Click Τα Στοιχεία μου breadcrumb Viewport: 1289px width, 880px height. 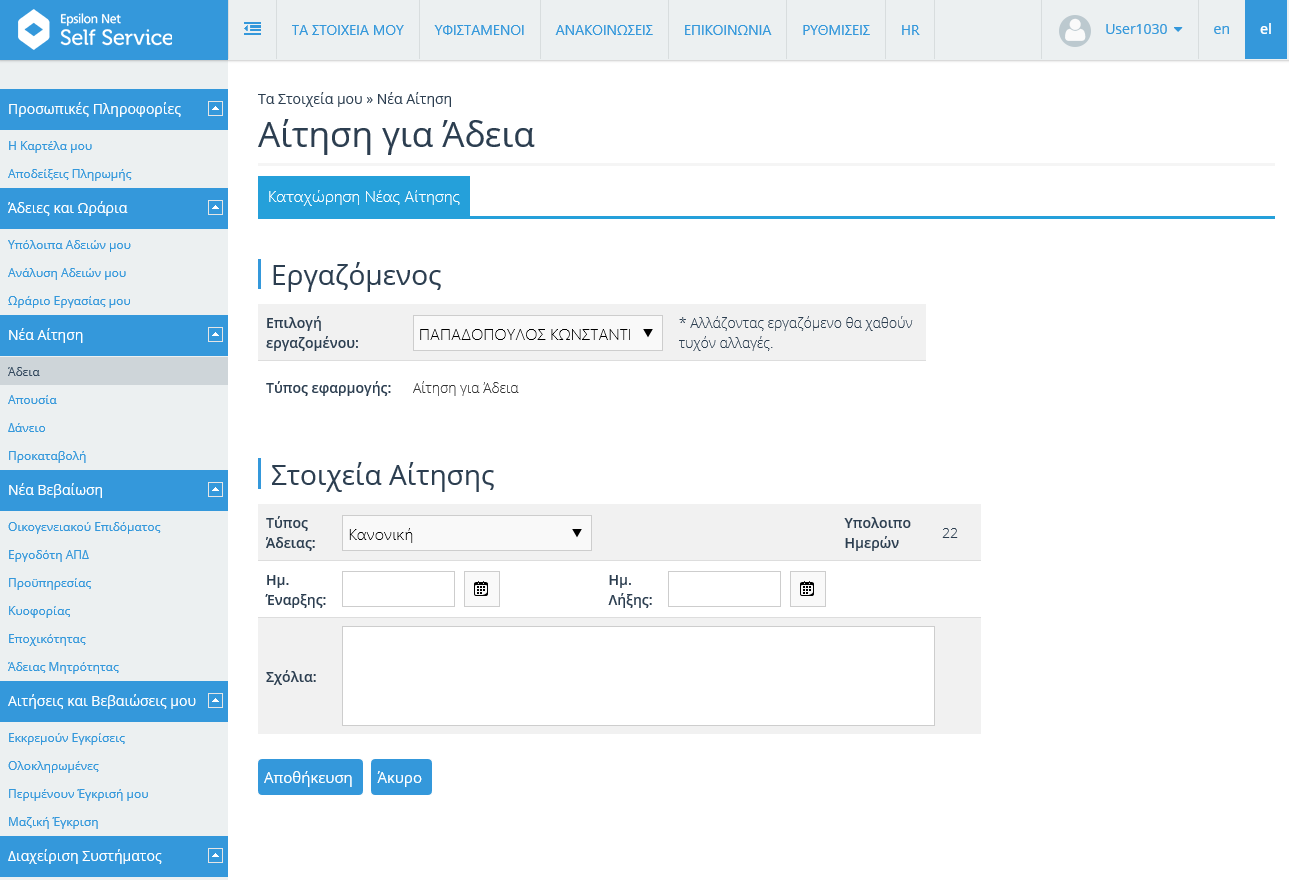(310, 99)
